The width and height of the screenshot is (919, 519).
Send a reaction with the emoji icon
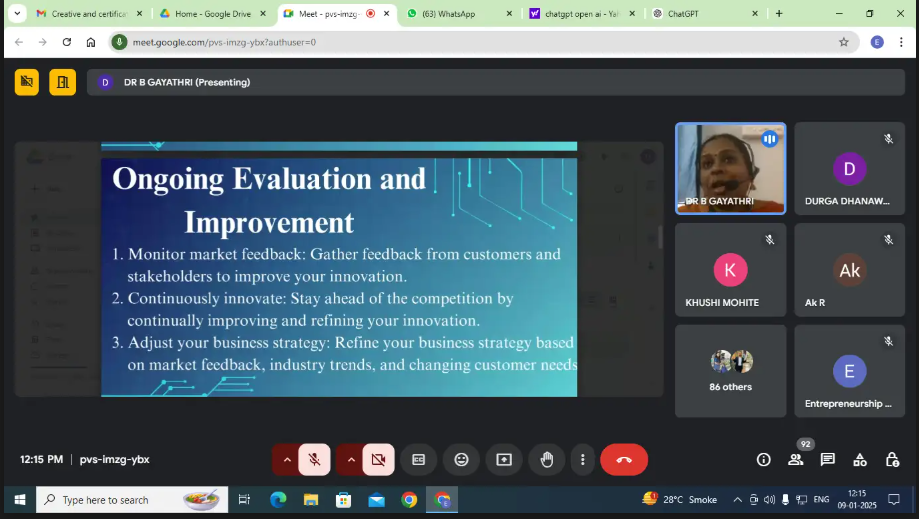coord(461,459)
